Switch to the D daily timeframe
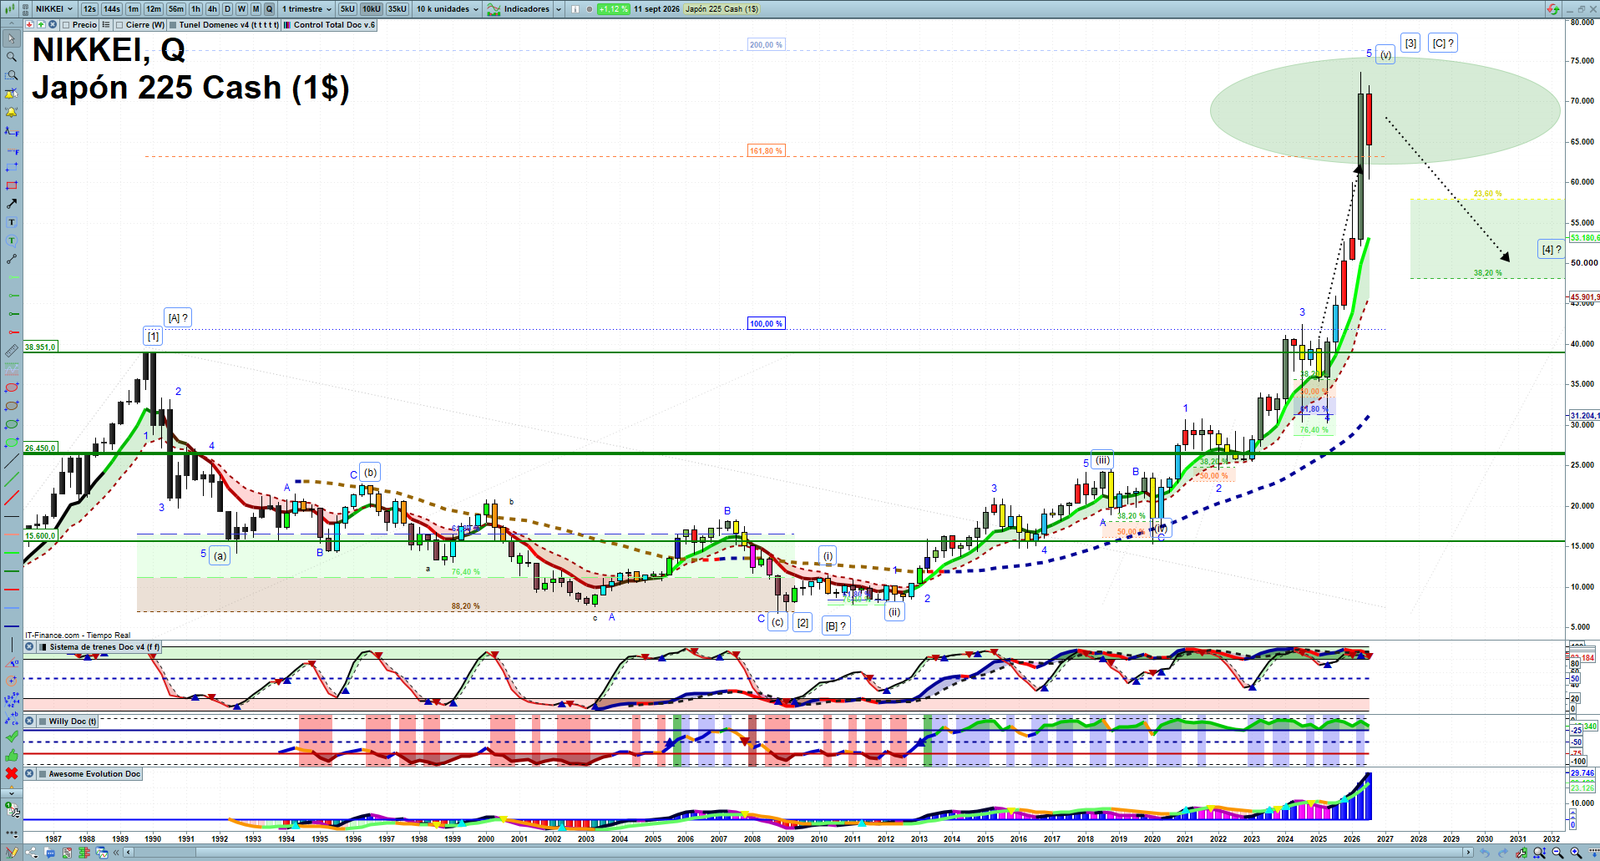 click(227, 9)
